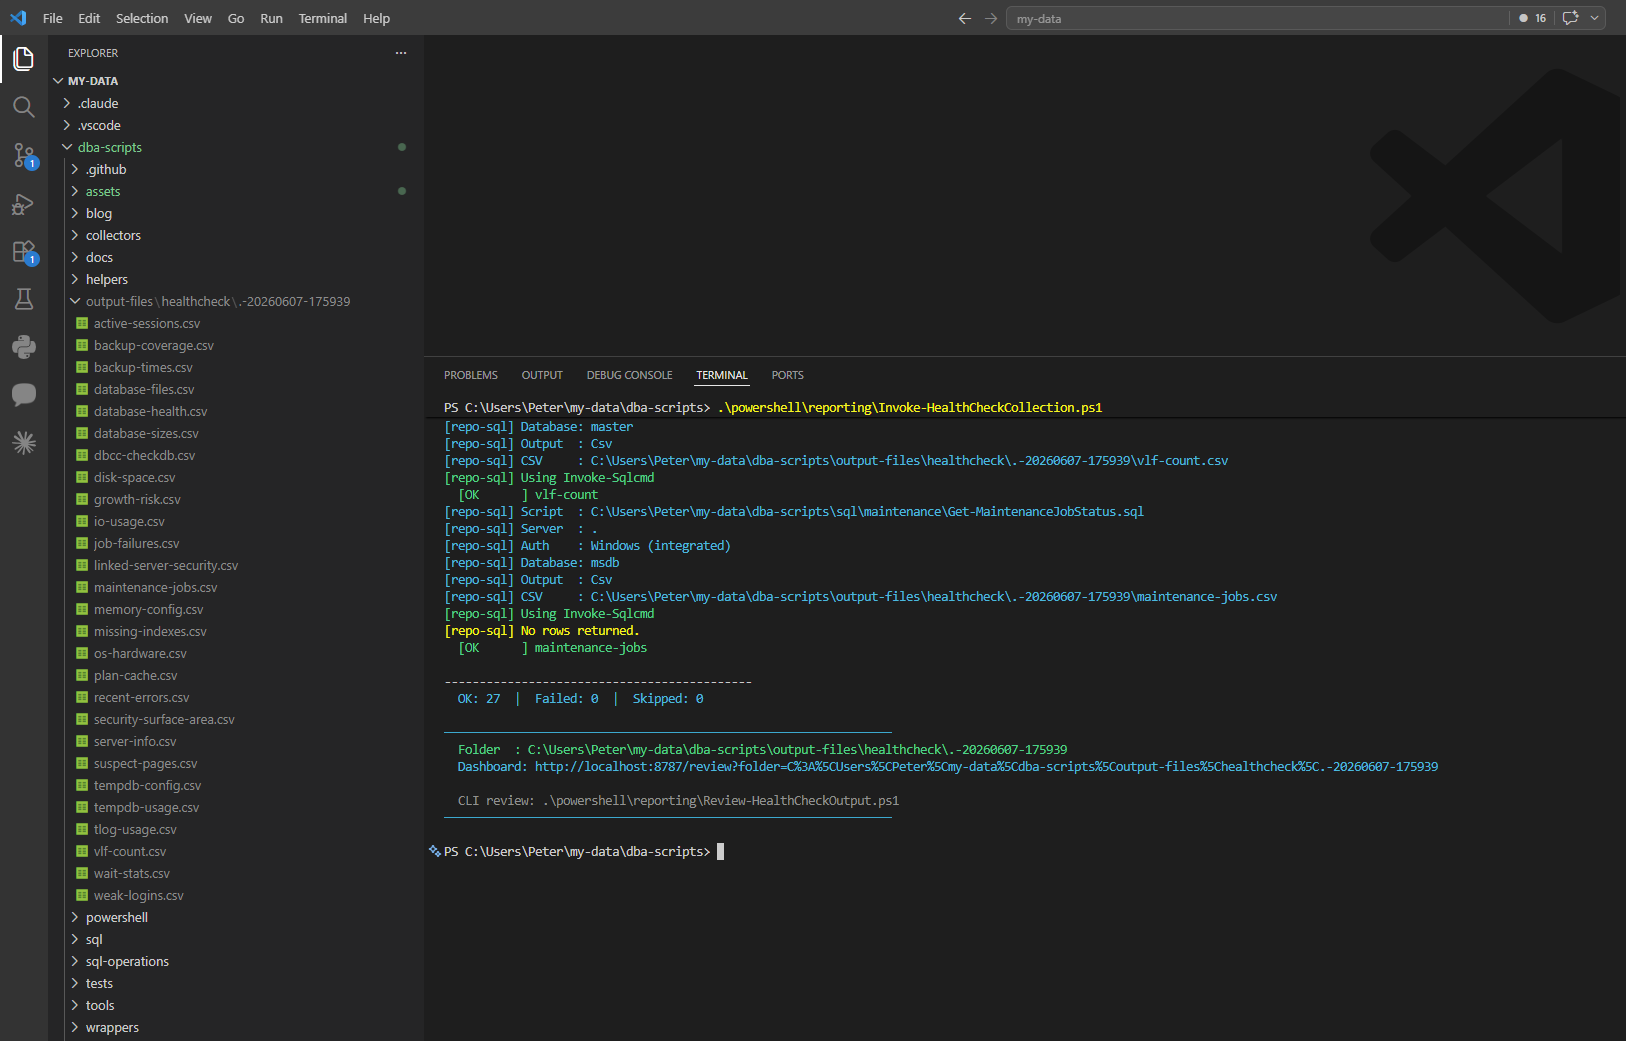Open the Explorer view in activity bar

24,59
